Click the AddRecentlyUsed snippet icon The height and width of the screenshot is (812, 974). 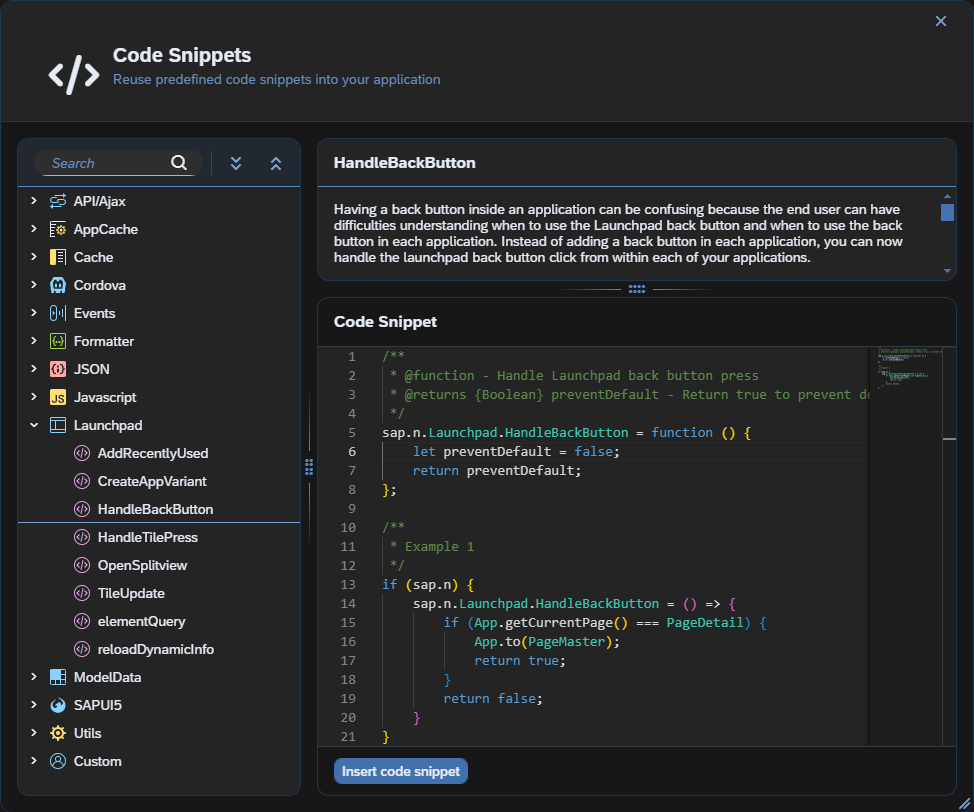[82, 454]
